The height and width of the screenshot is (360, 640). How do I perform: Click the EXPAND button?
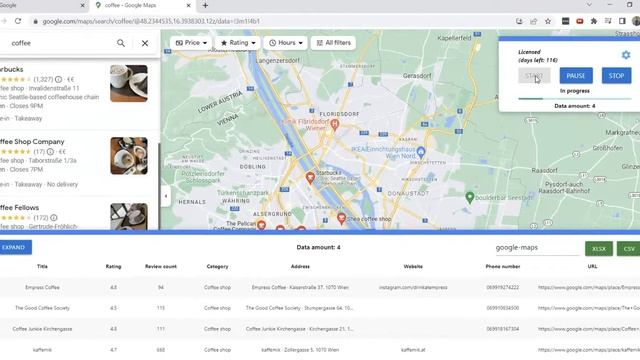point(15,247)
